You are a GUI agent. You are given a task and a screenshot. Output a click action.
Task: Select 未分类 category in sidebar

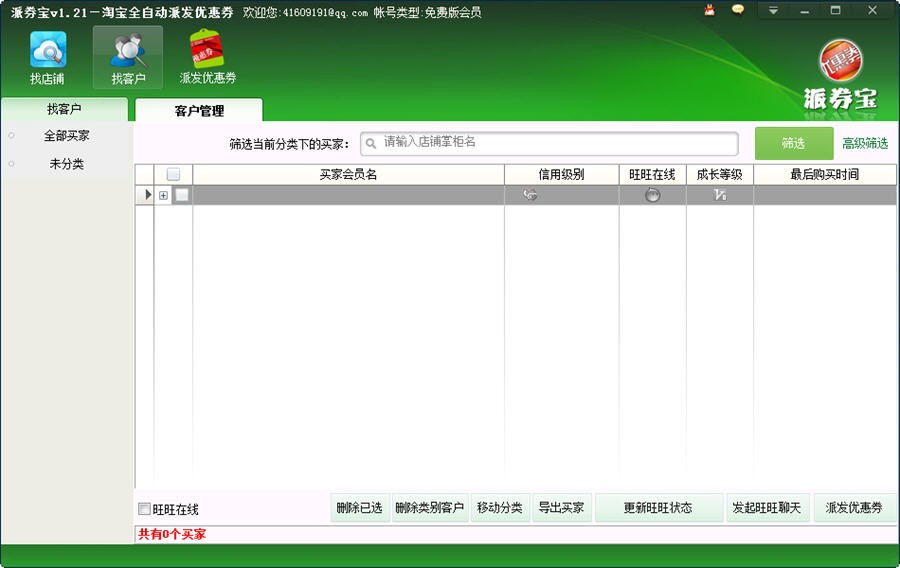click(x=67, y=164)
